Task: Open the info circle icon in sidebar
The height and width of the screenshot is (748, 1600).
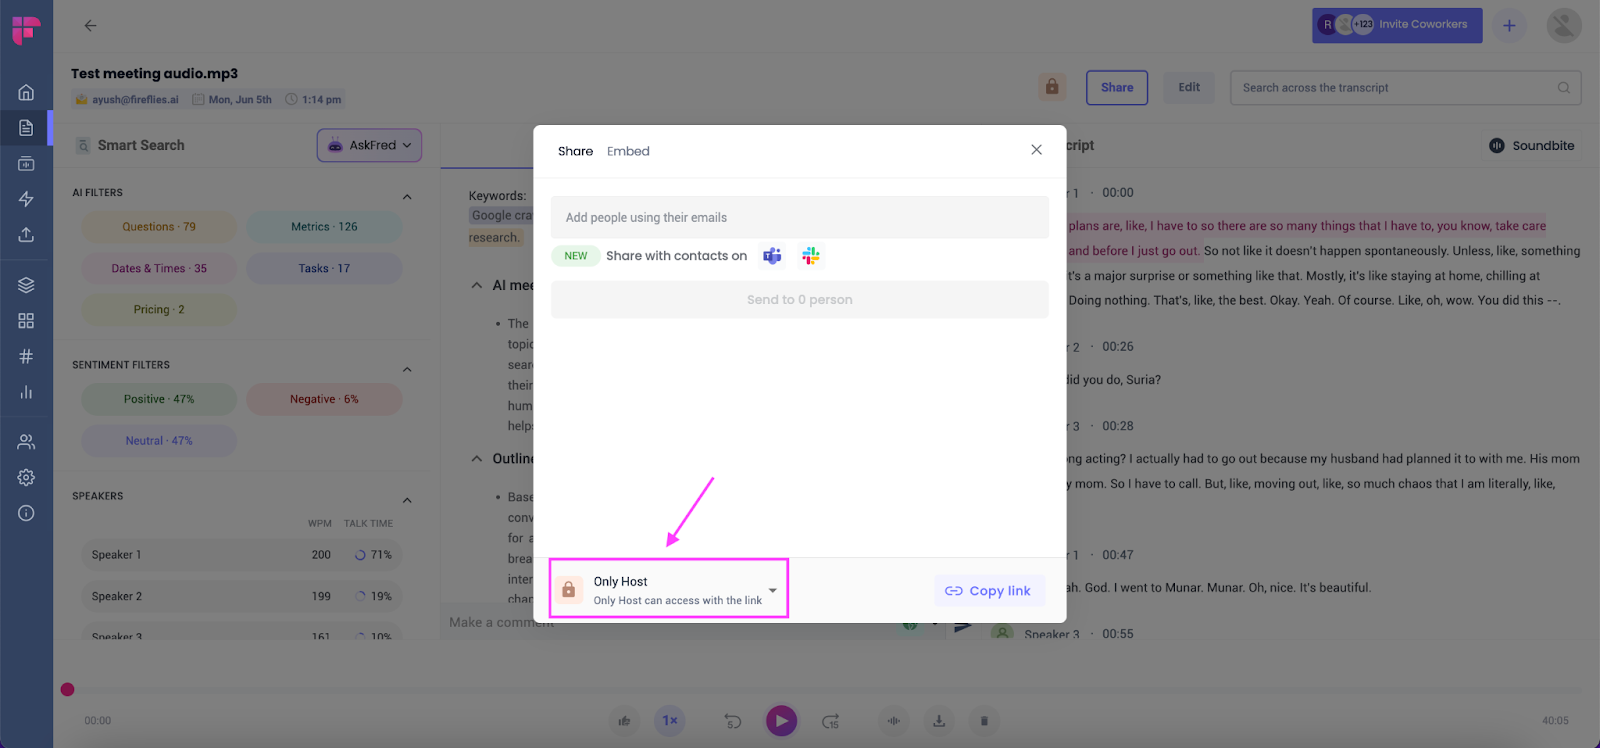Action: point(26,513)
